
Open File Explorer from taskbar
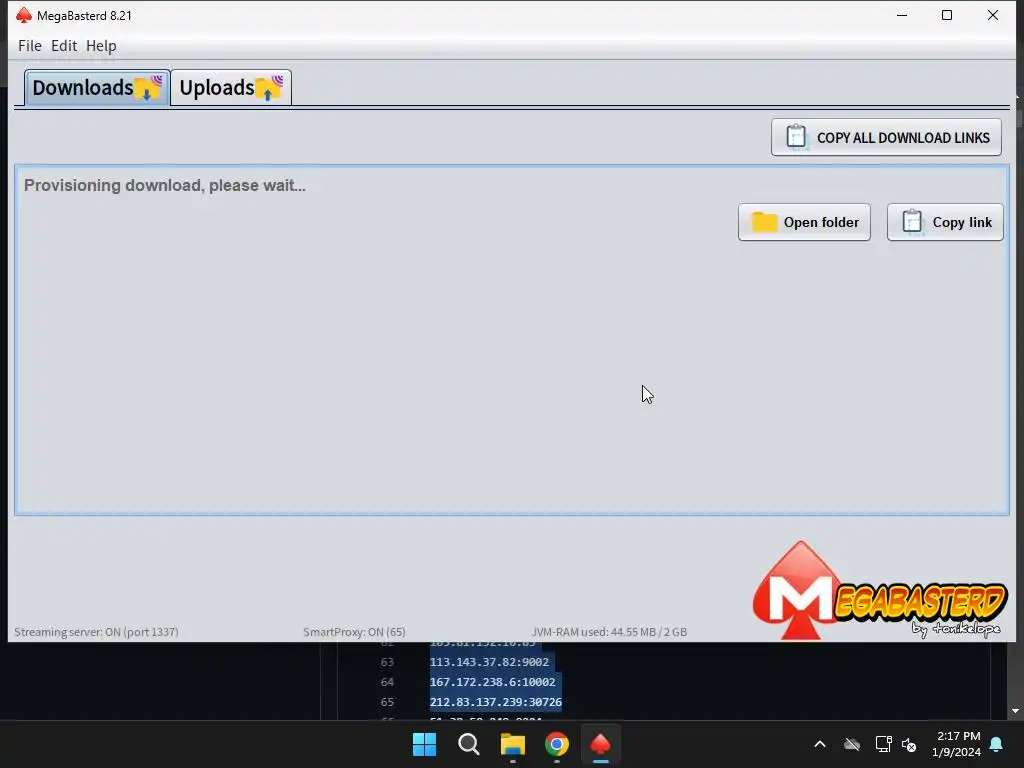click(513, 744)
